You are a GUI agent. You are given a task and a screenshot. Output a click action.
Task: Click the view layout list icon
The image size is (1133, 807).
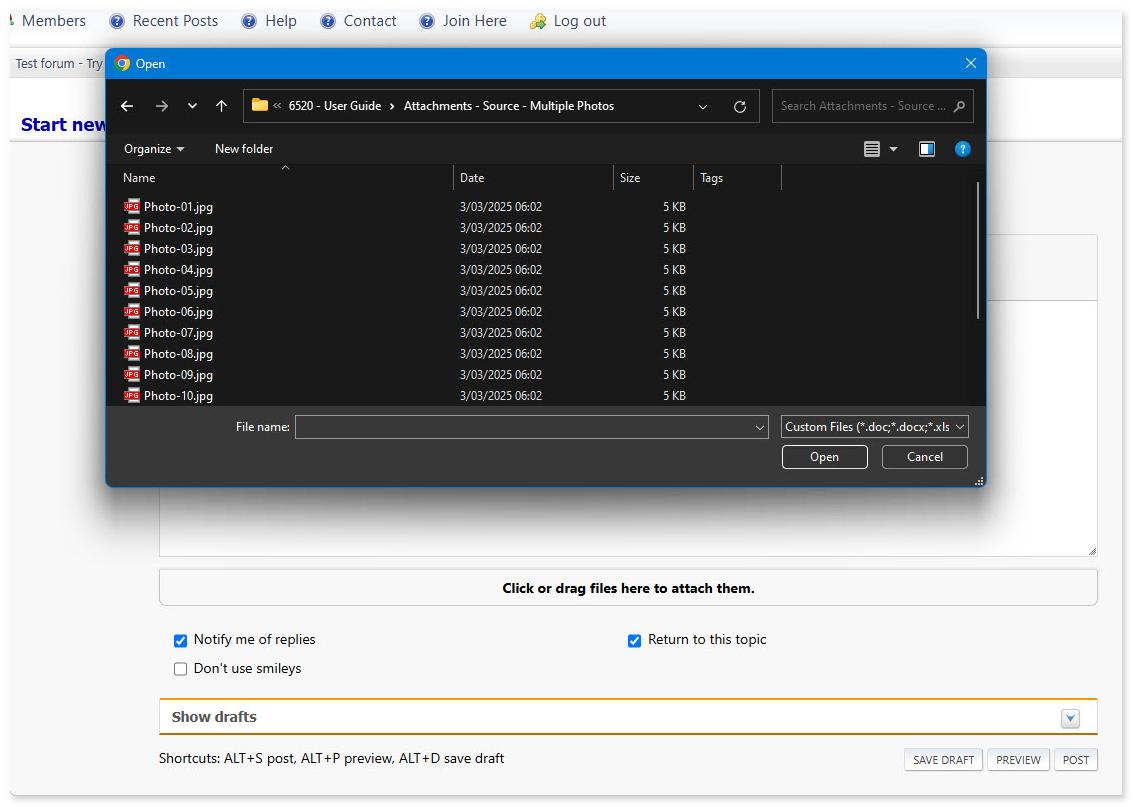872,149
